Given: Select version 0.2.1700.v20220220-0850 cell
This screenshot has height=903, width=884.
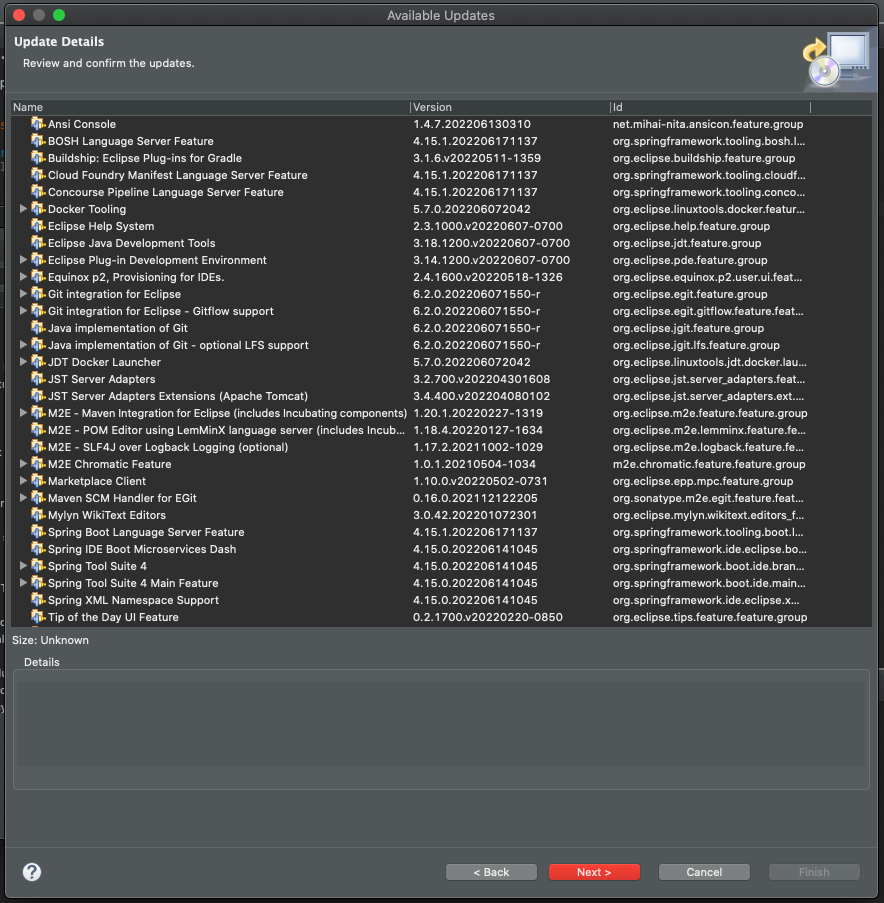Looking at the screenshot, I should coord(488,617).
